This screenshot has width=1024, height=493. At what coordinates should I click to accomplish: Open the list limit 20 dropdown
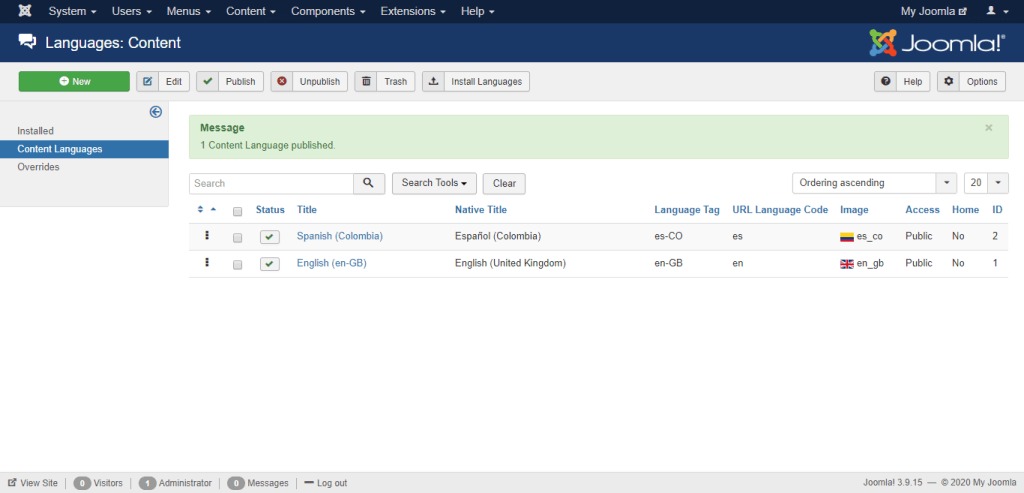986,183
